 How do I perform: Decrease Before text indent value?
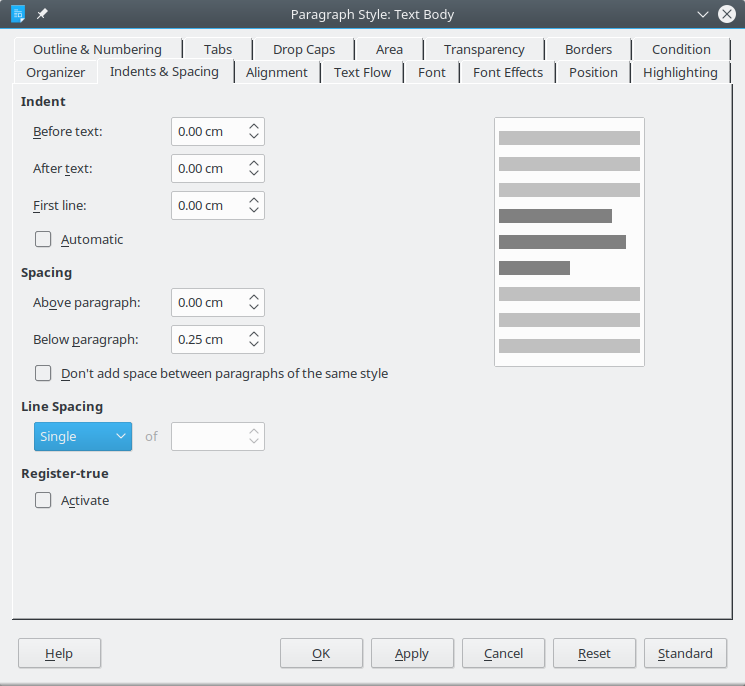254,137
